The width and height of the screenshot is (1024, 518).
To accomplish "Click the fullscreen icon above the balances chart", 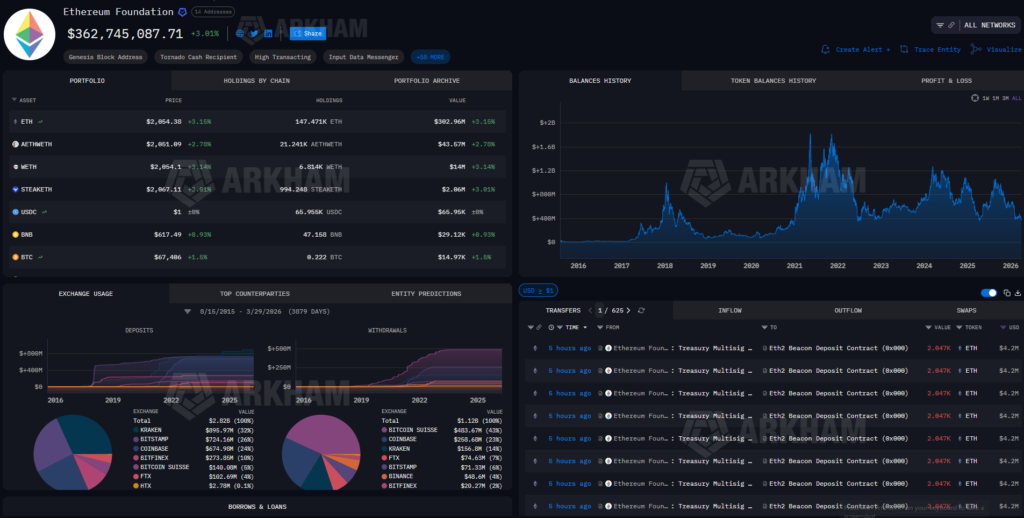I will tap(975, 98).
